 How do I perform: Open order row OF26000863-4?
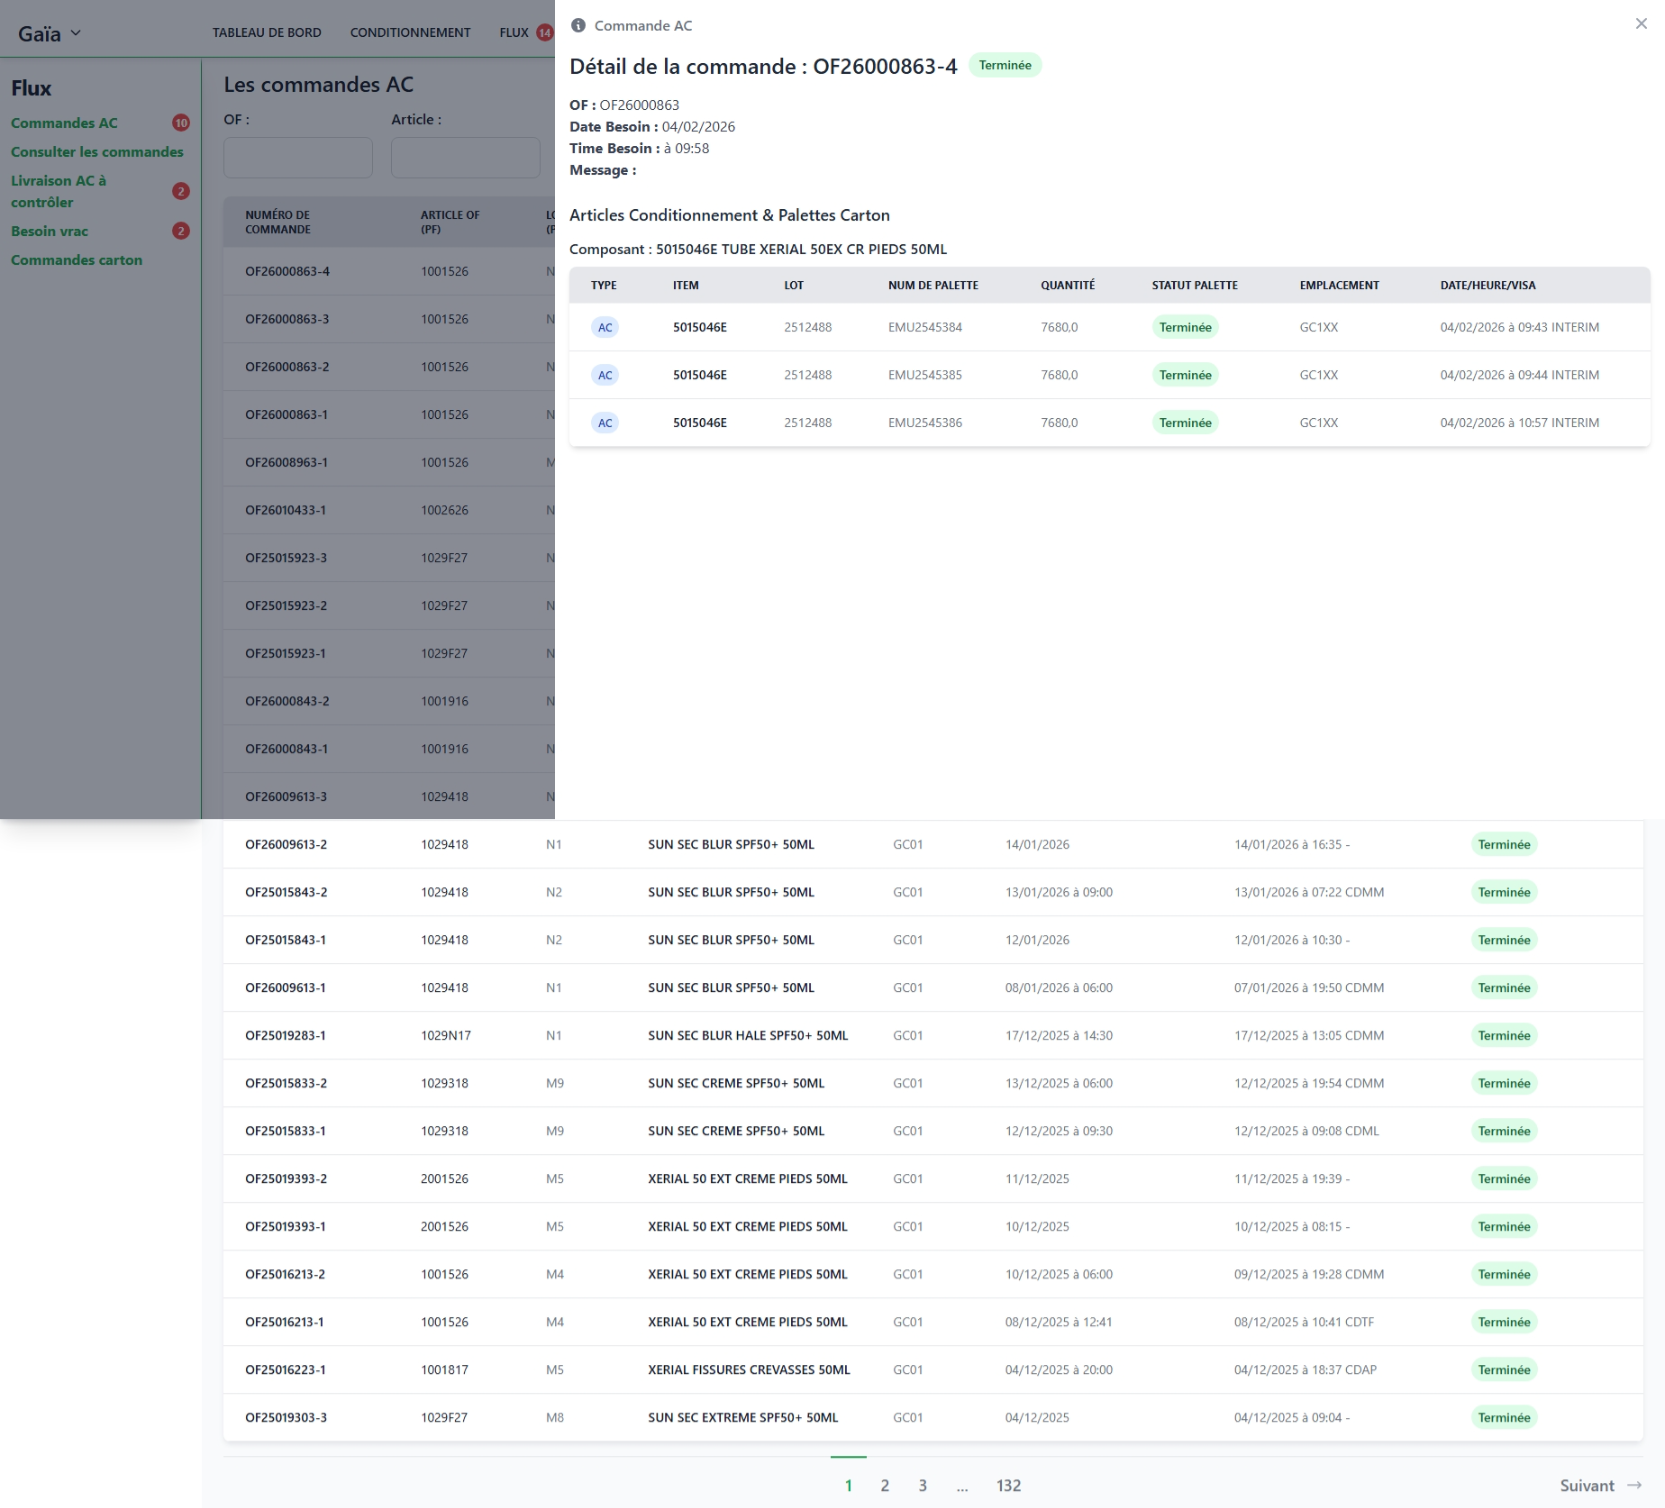pyautogui.click(x=389, y=271)
